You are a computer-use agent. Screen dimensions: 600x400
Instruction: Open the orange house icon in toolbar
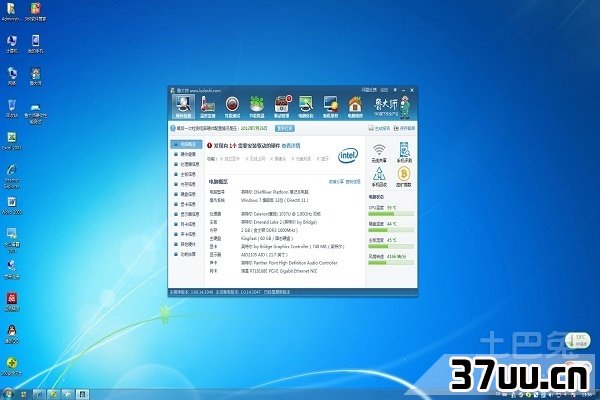pyautogui.click(x=355, y=106)
